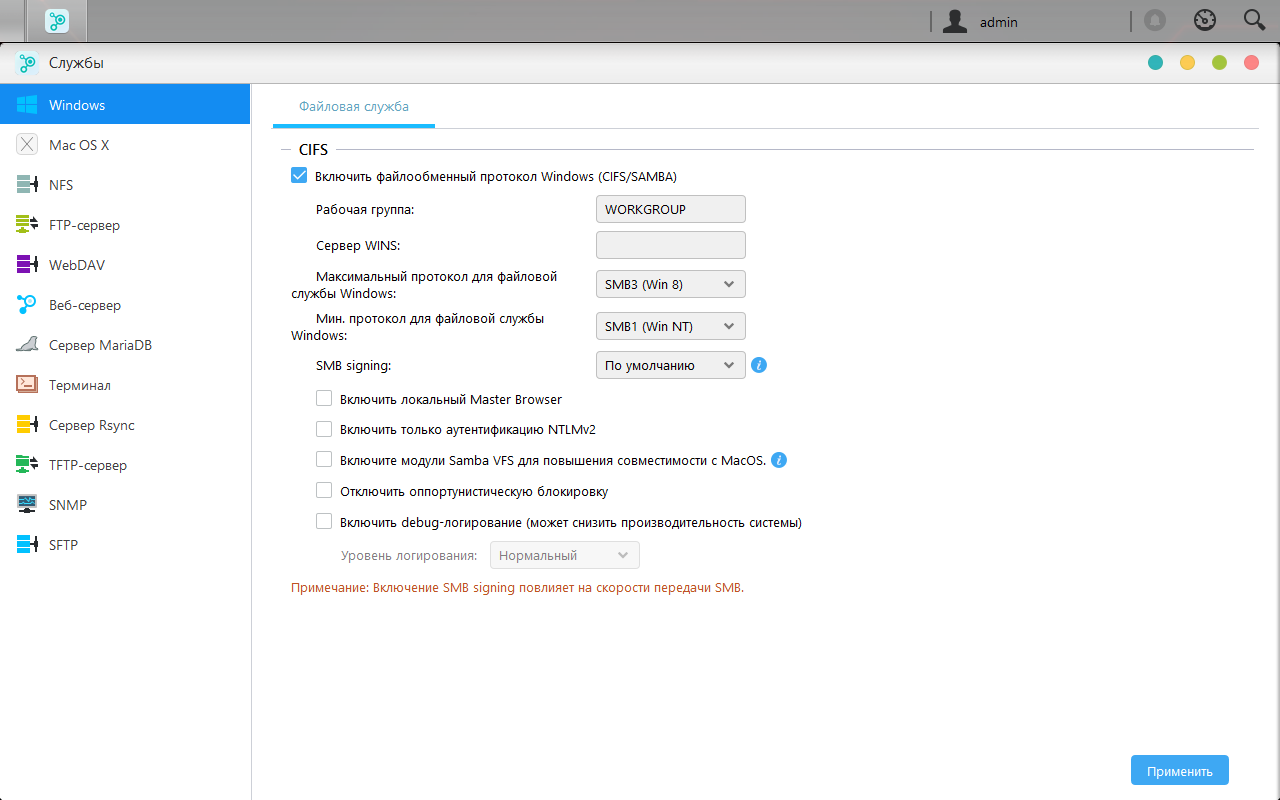The width and height of the screenshot is (1280, 800).
Task: Click the teal window control dot
Action: coord(1155,63)
